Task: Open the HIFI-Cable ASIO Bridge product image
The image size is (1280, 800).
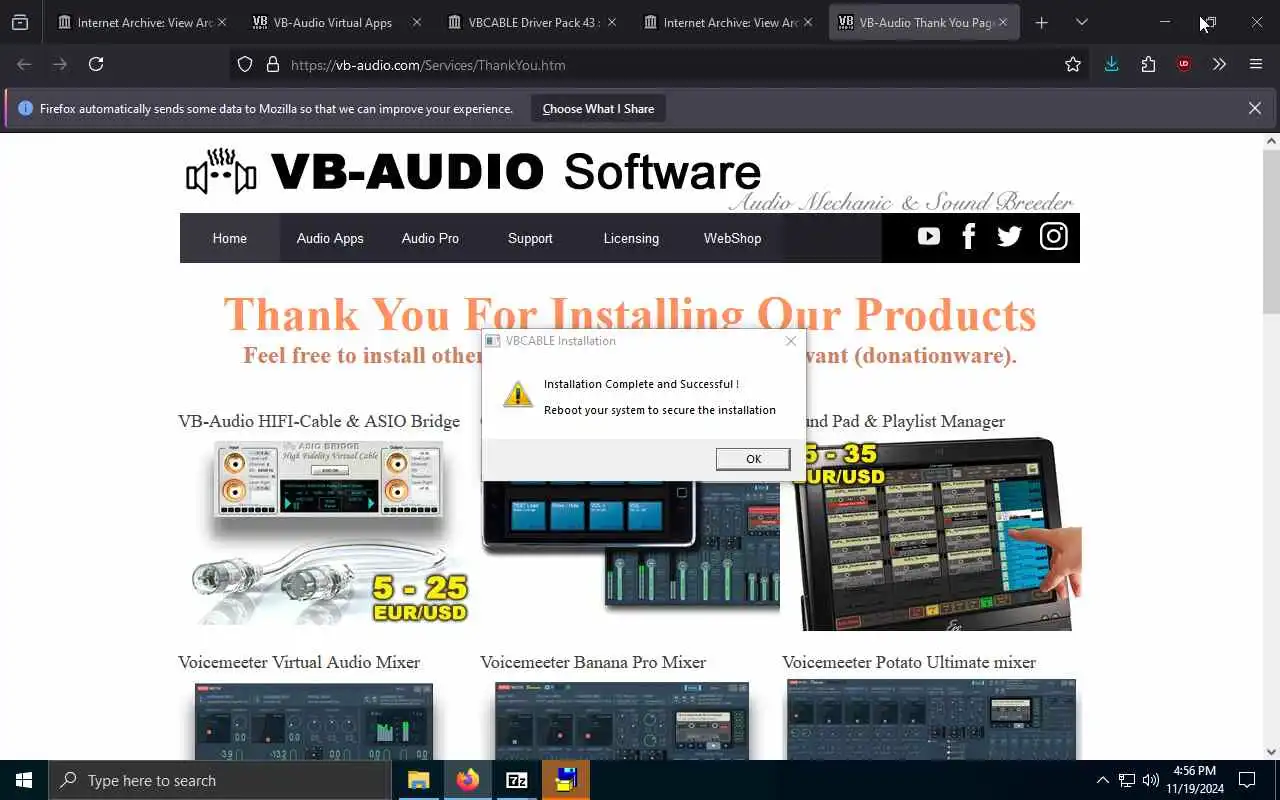Action: pyautogui.click(x=330, y=533)
